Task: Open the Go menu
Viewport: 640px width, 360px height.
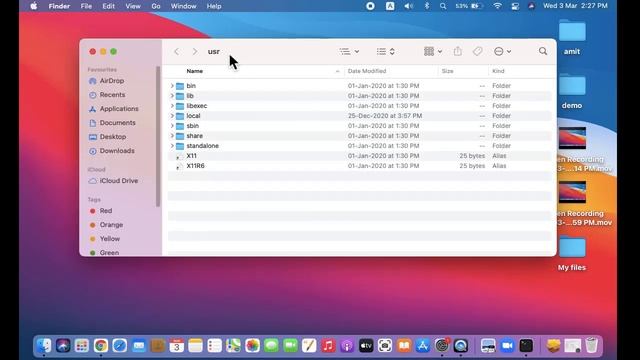Action: click(156, 6)
